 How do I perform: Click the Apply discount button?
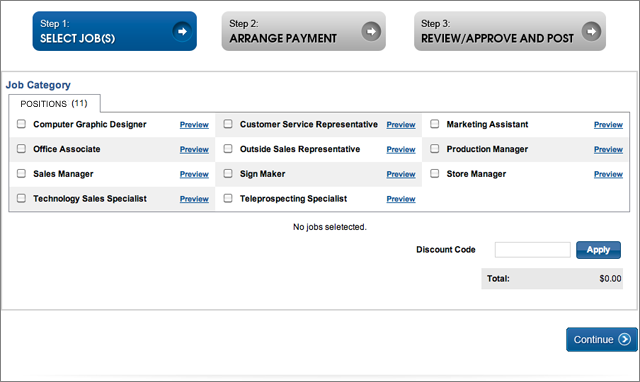[x=598, y=250]
